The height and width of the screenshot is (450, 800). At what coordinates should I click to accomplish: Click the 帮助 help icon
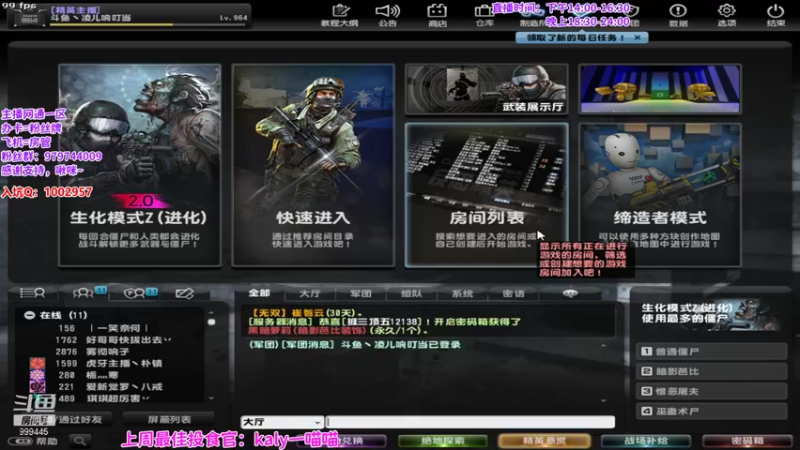click(34, 441)
